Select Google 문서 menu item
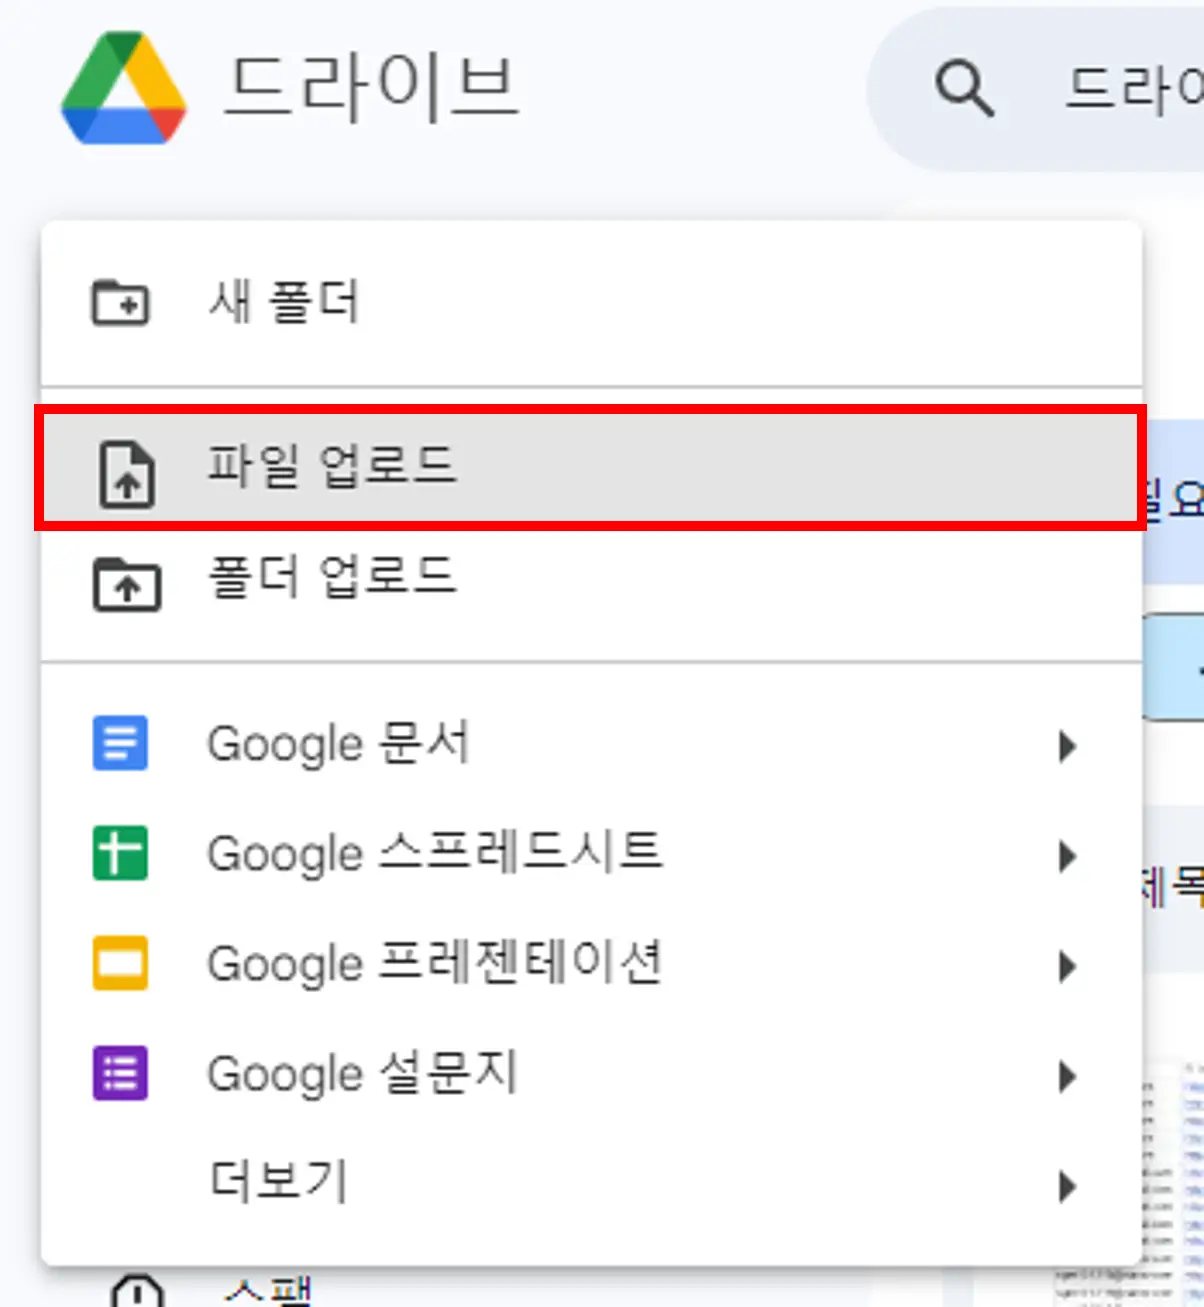The height and width of the screenshot is (1307, 1204). coord(591,744)
